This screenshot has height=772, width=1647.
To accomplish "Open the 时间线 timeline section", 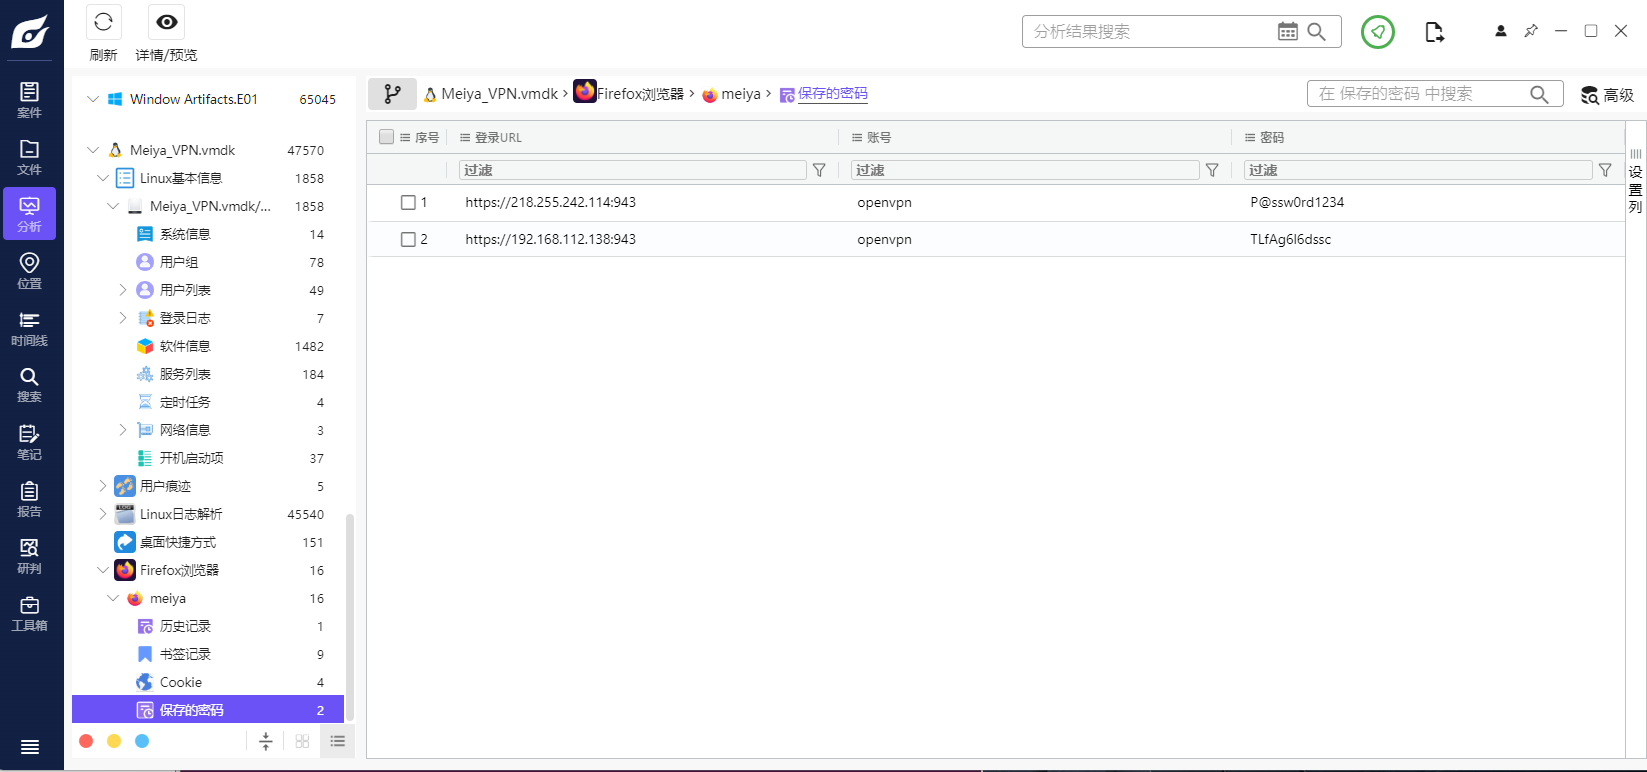I will tap(29, 328).
